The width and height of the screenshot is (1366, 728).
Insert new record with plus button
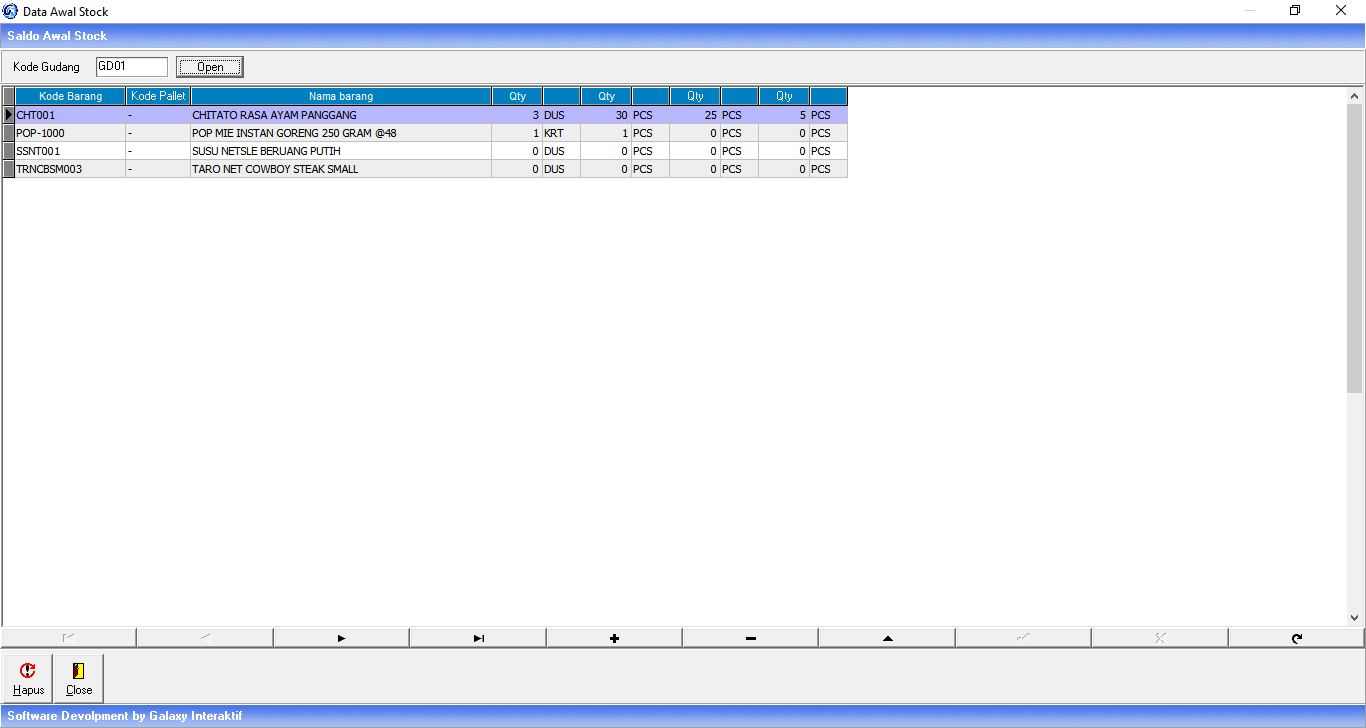[x=614, y=638]
